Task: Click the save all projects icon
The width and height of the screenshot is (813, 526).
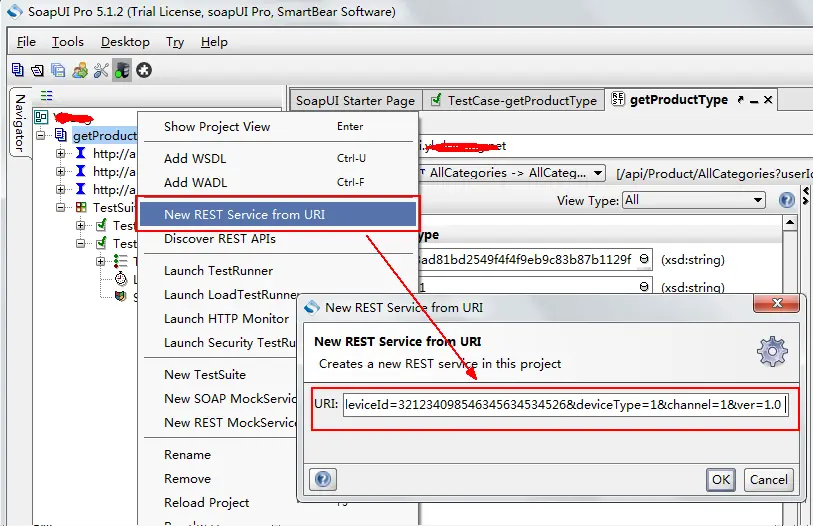Action: coord(58,70)
